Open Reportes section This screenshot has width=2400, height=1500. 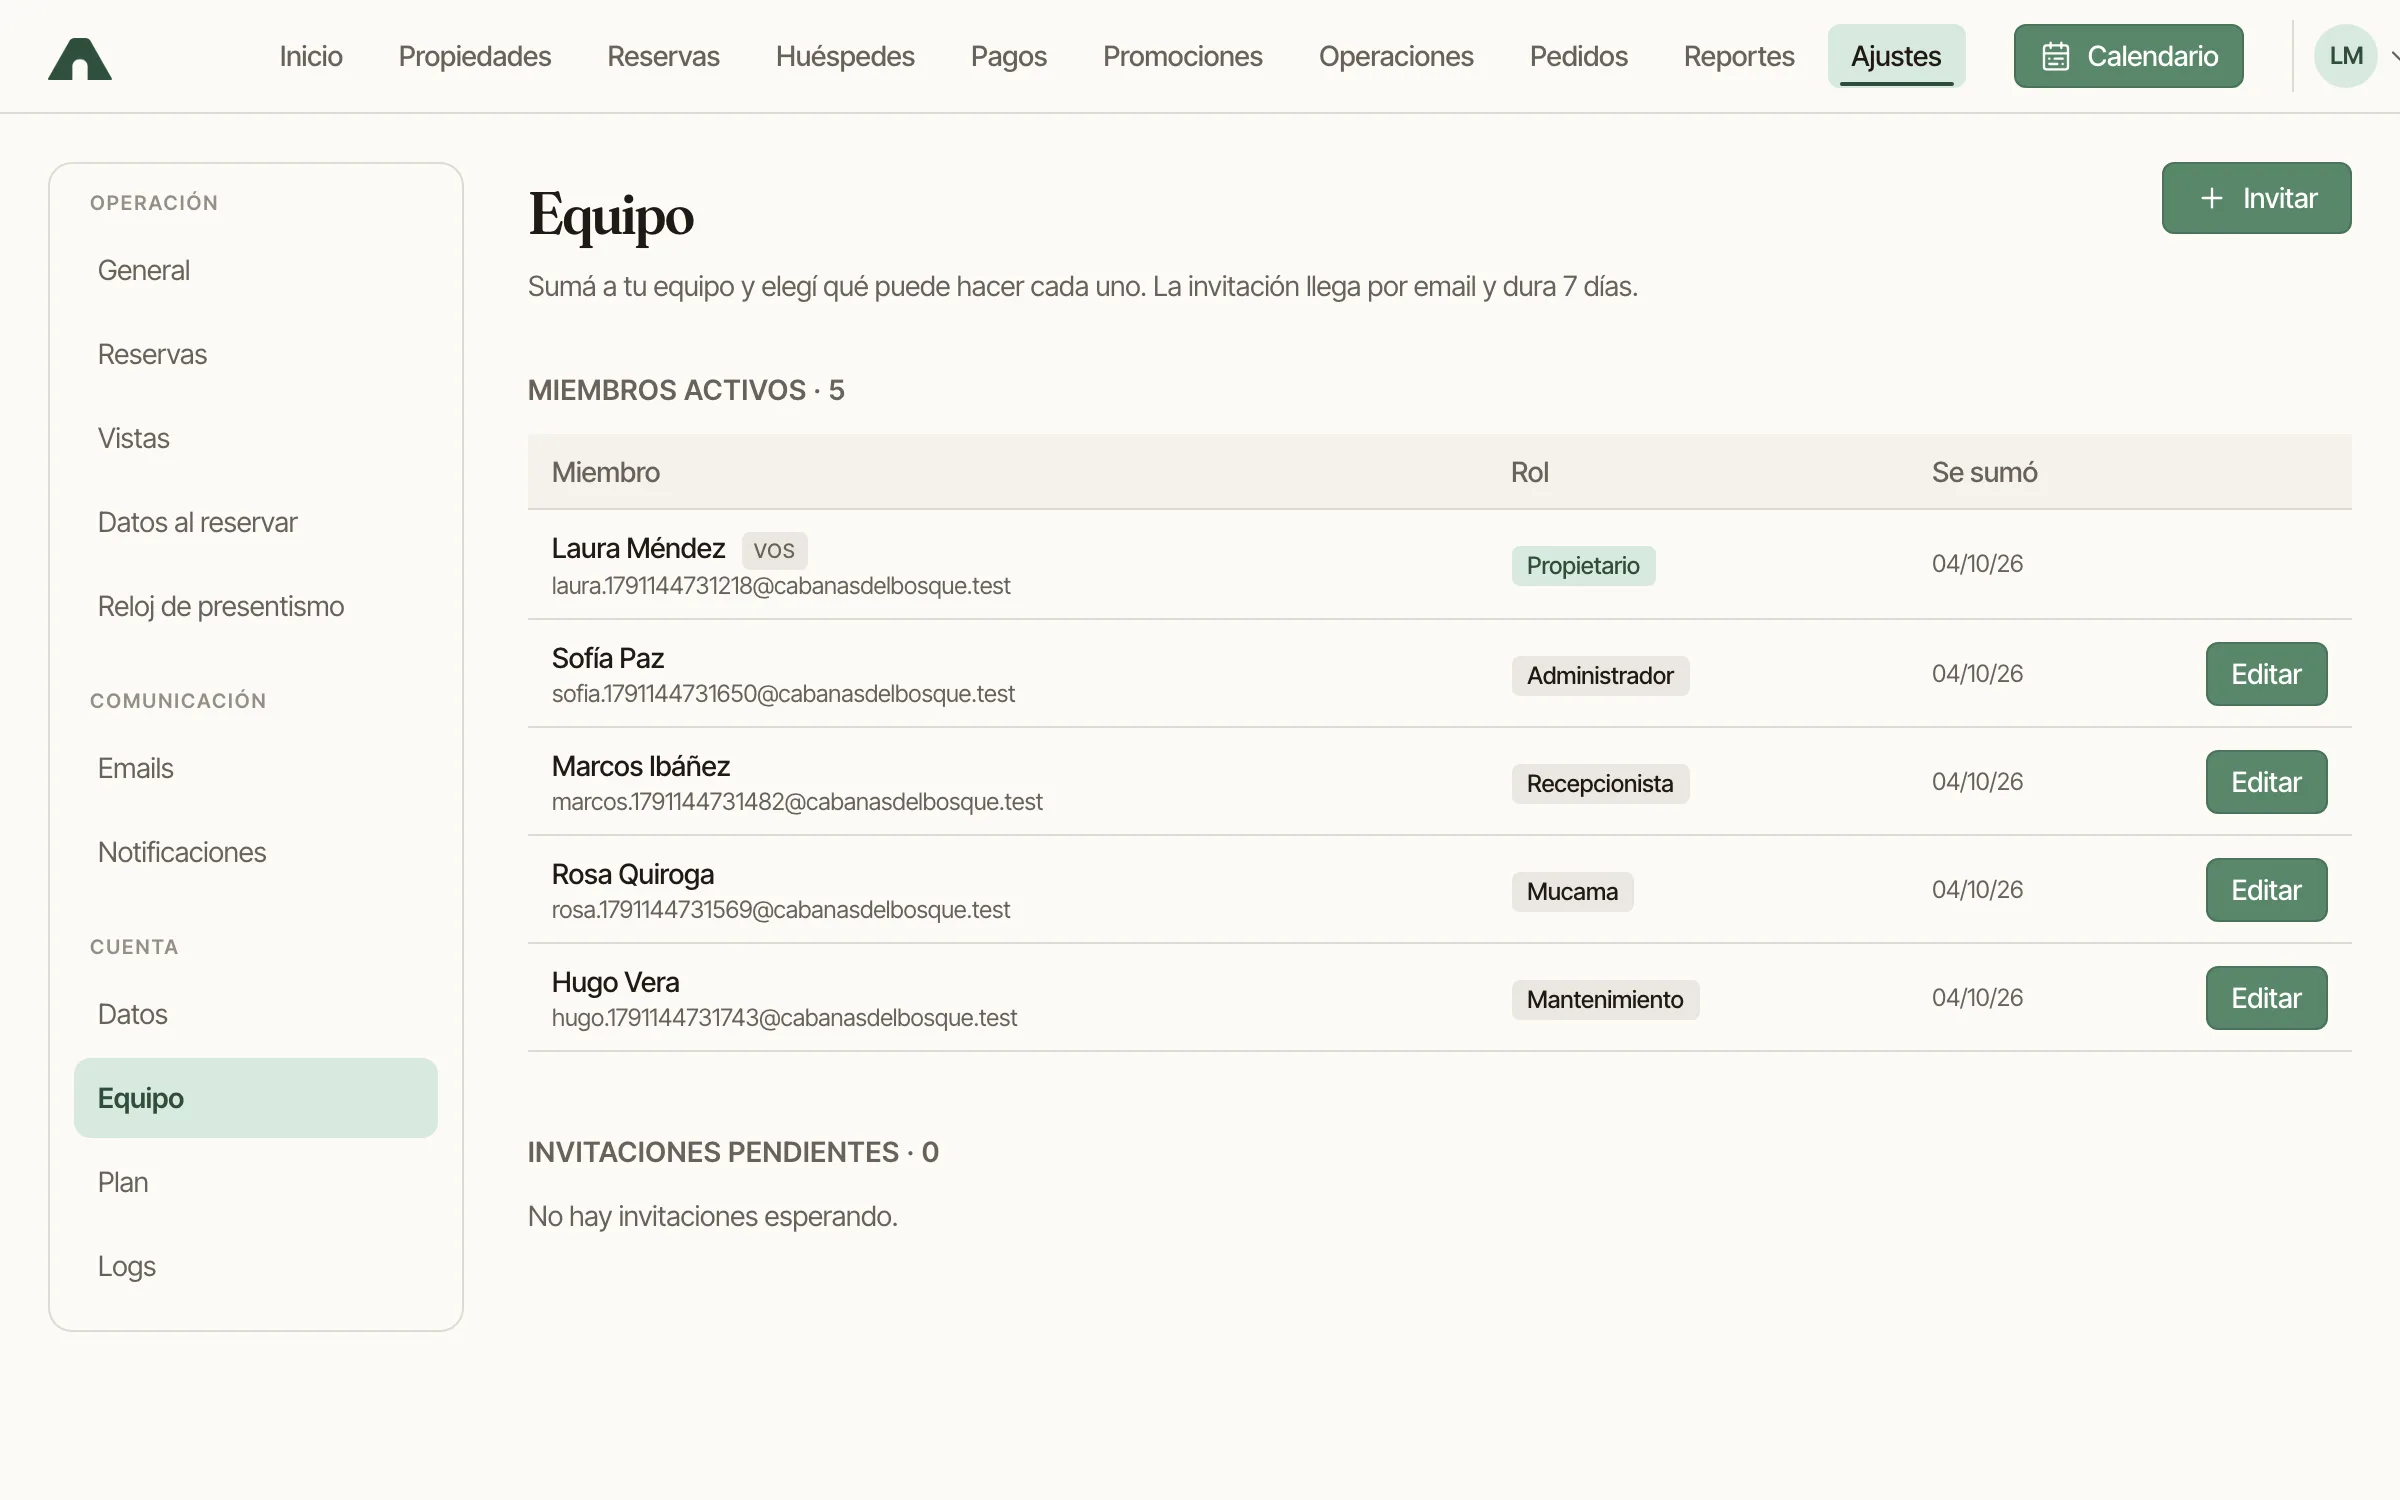click(1739, 56)
